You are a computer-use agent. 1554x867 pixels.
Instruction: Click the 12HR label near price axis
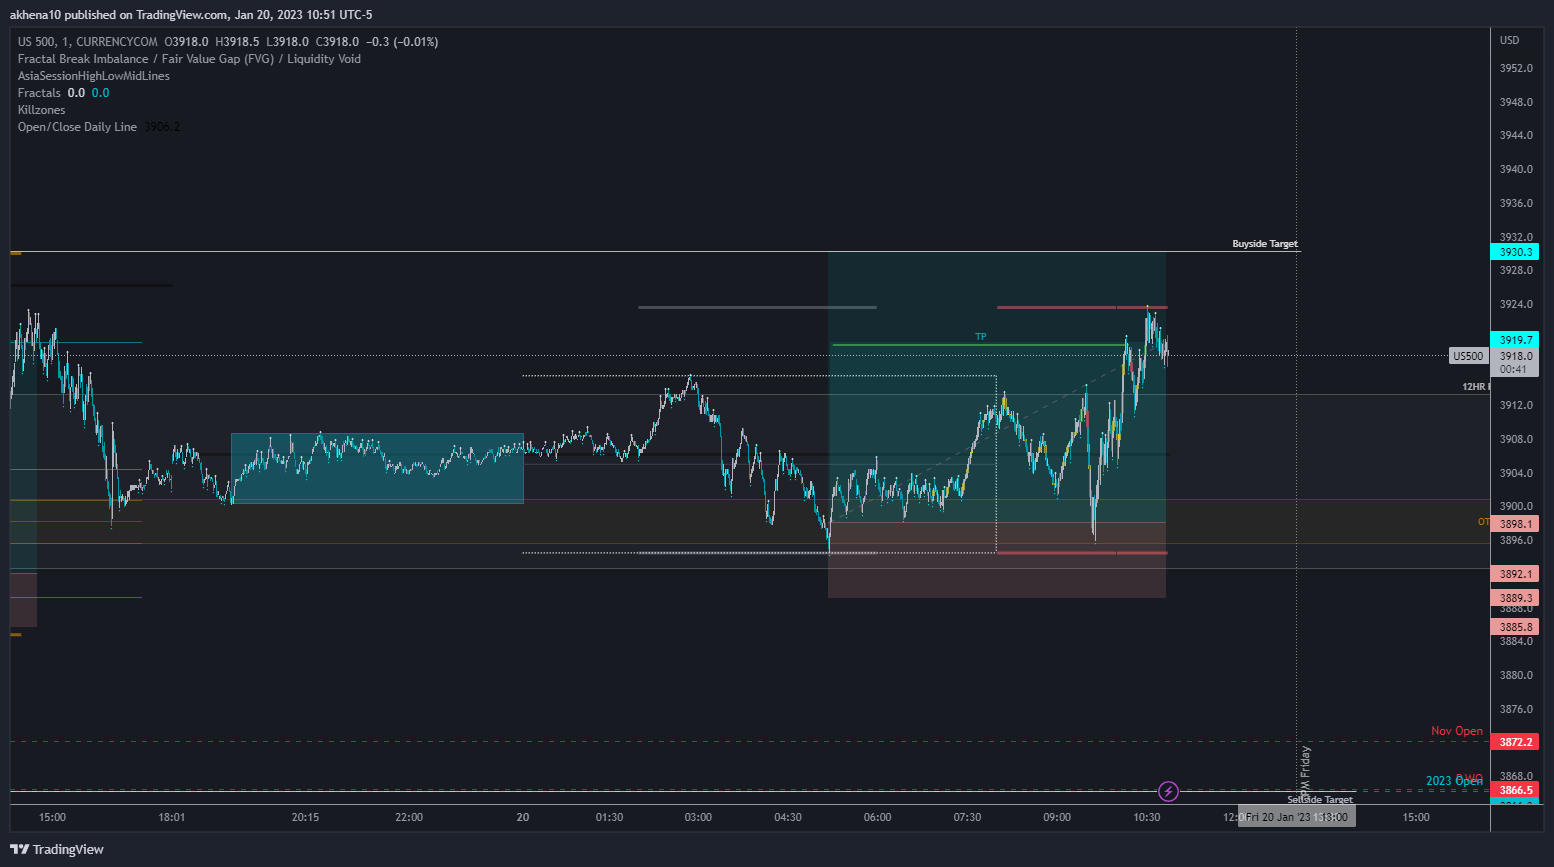click(x=1475, y=387)
